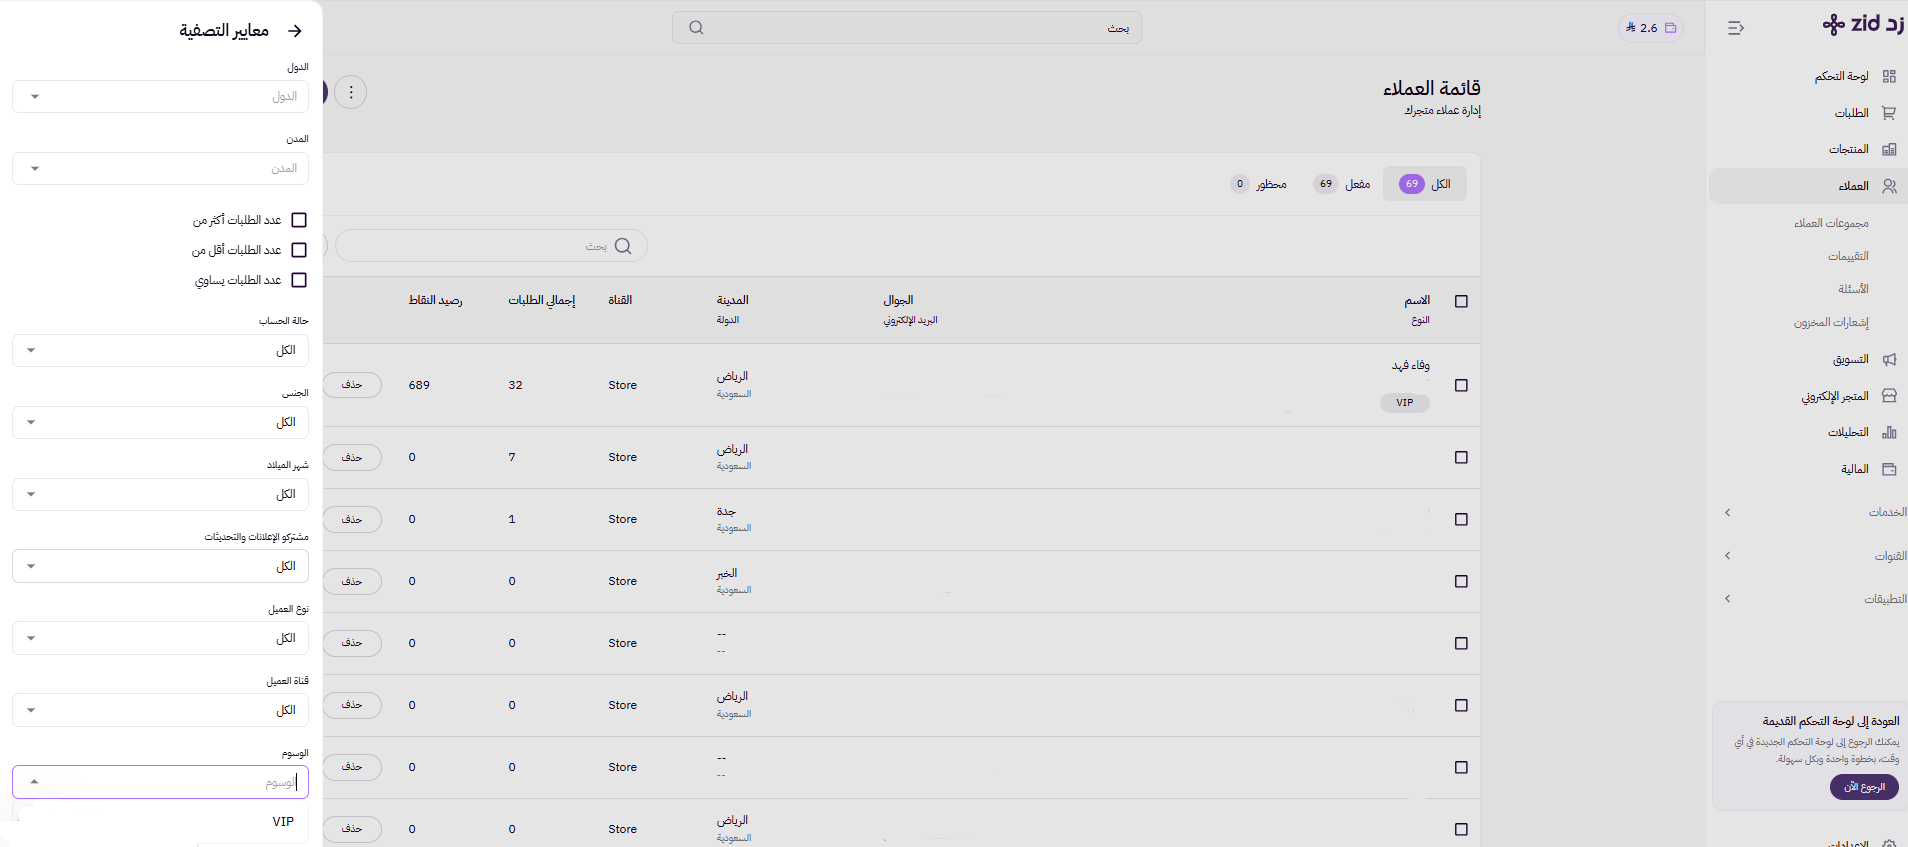Image resolution: width=1908 pixels, height=847 pixels.
Task: Open the three-dot more options menu
Action: [350, 92]
